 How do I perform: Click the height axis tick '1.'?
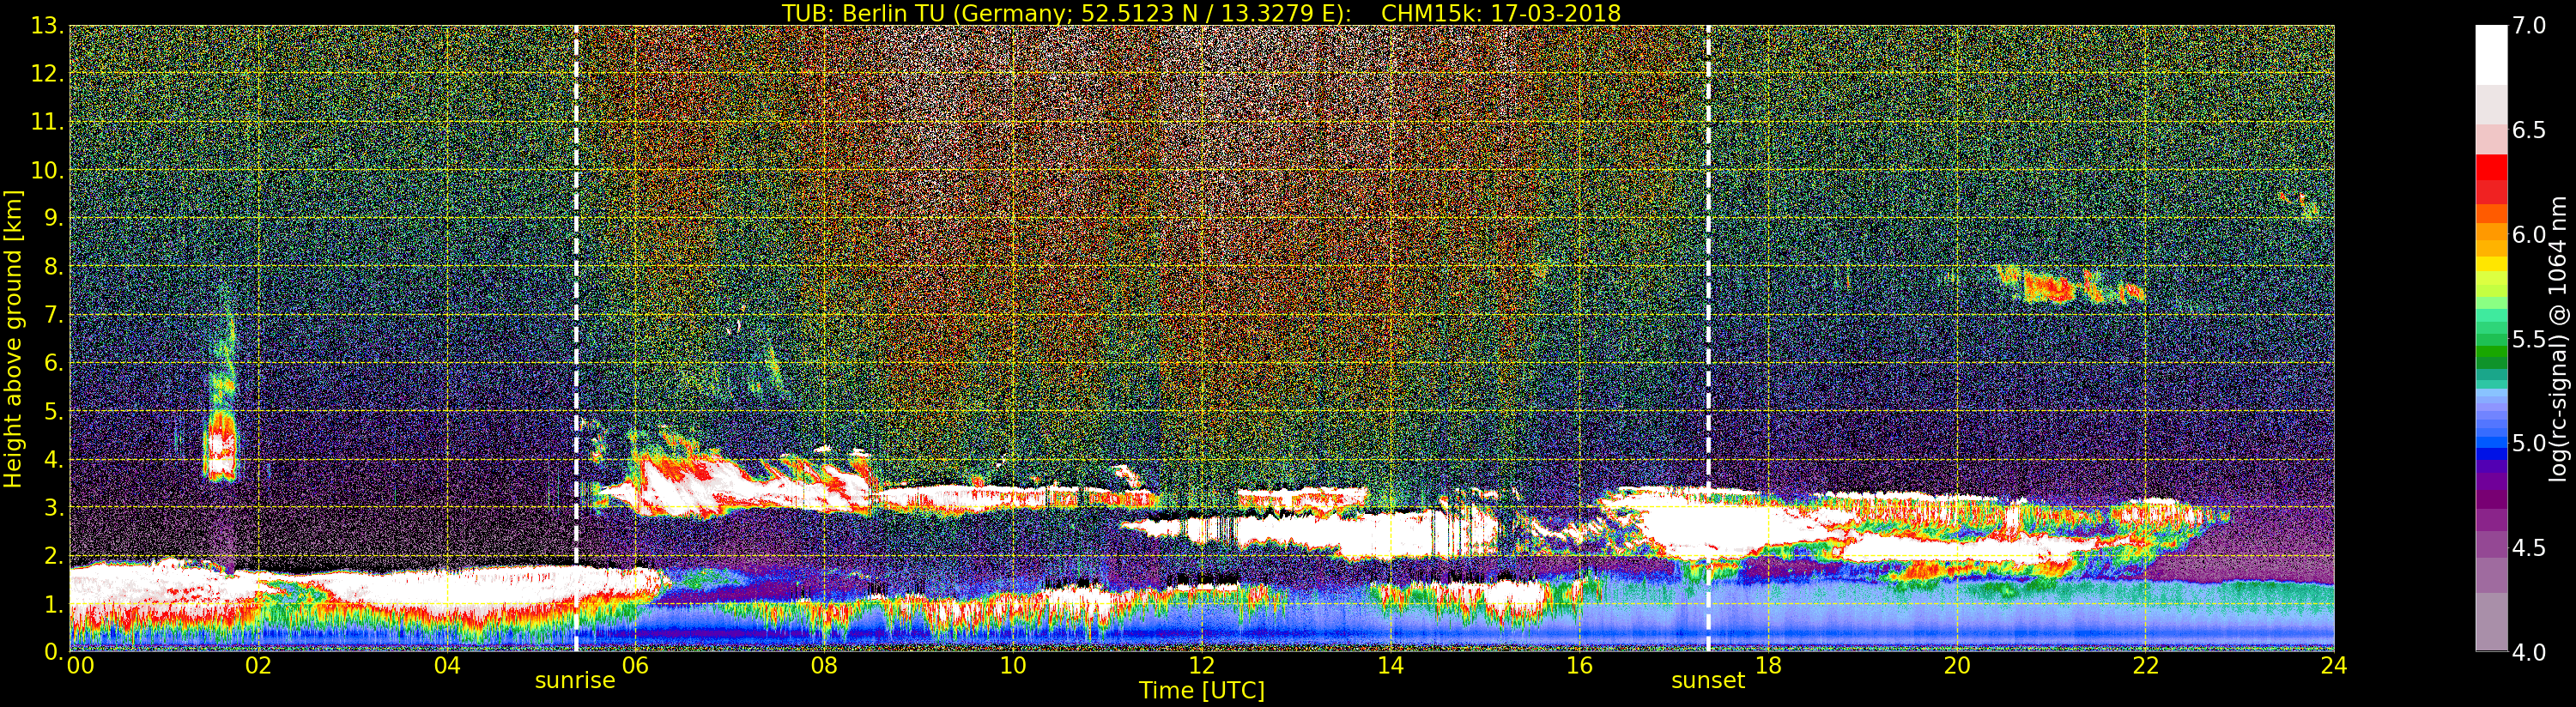(x=53, y=604)
